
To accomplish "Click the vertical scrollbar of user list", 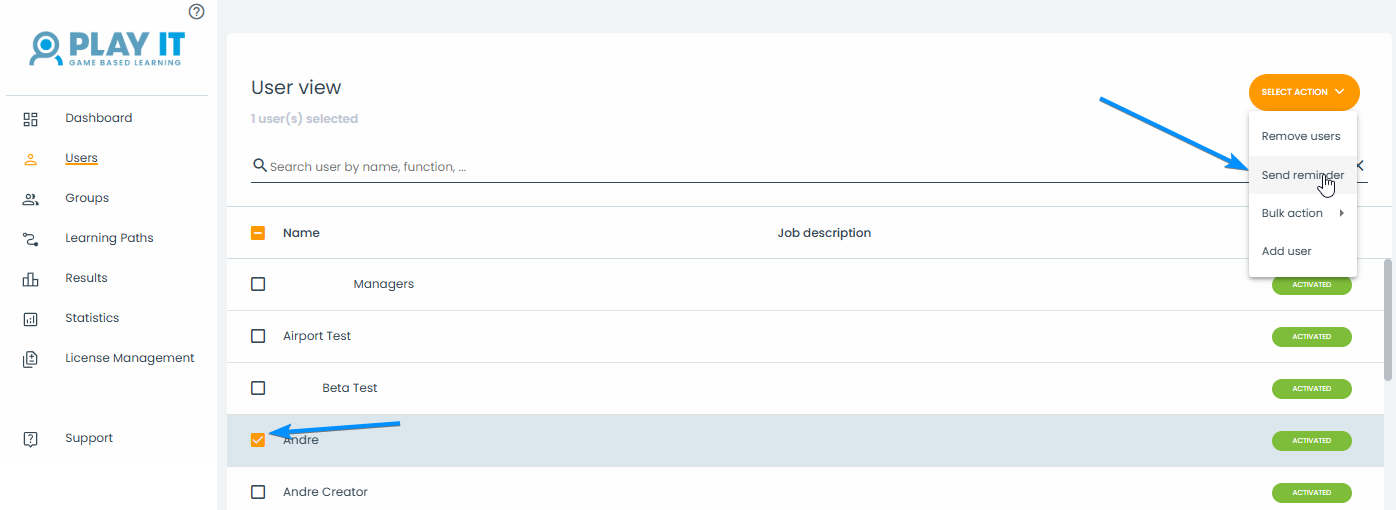I will [1387, 320].
